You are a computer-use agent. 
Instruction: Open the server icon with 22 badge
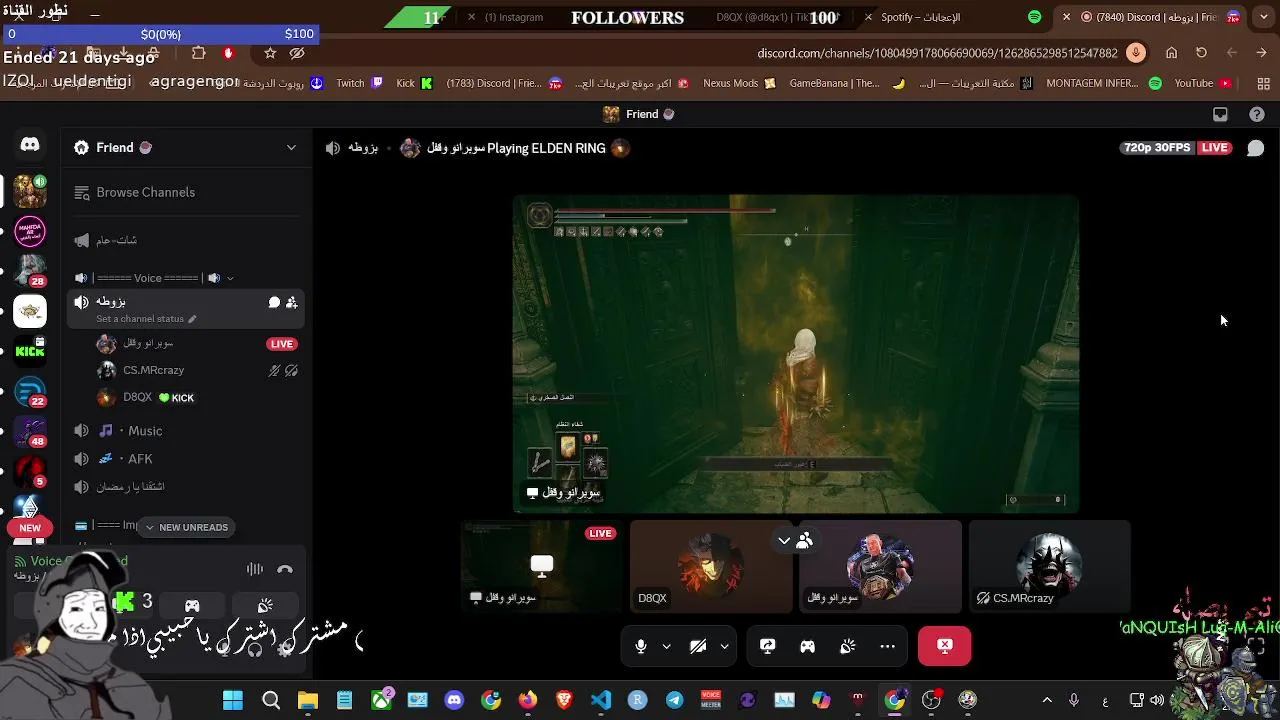(30, 391)
